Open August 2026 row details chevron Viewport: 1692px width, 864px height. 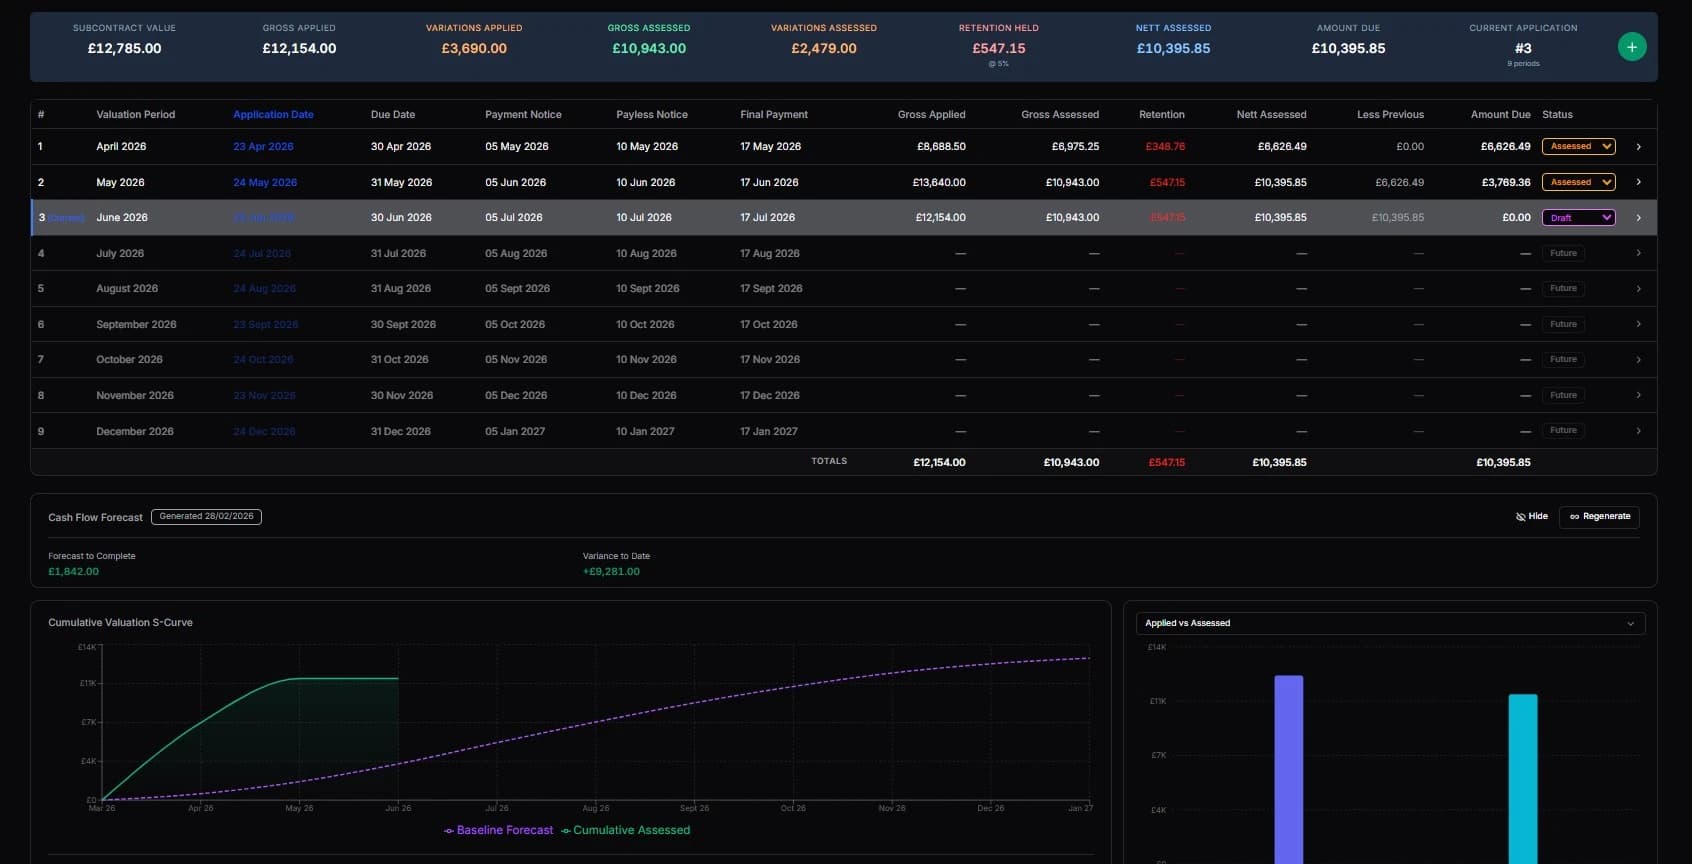1638,289
